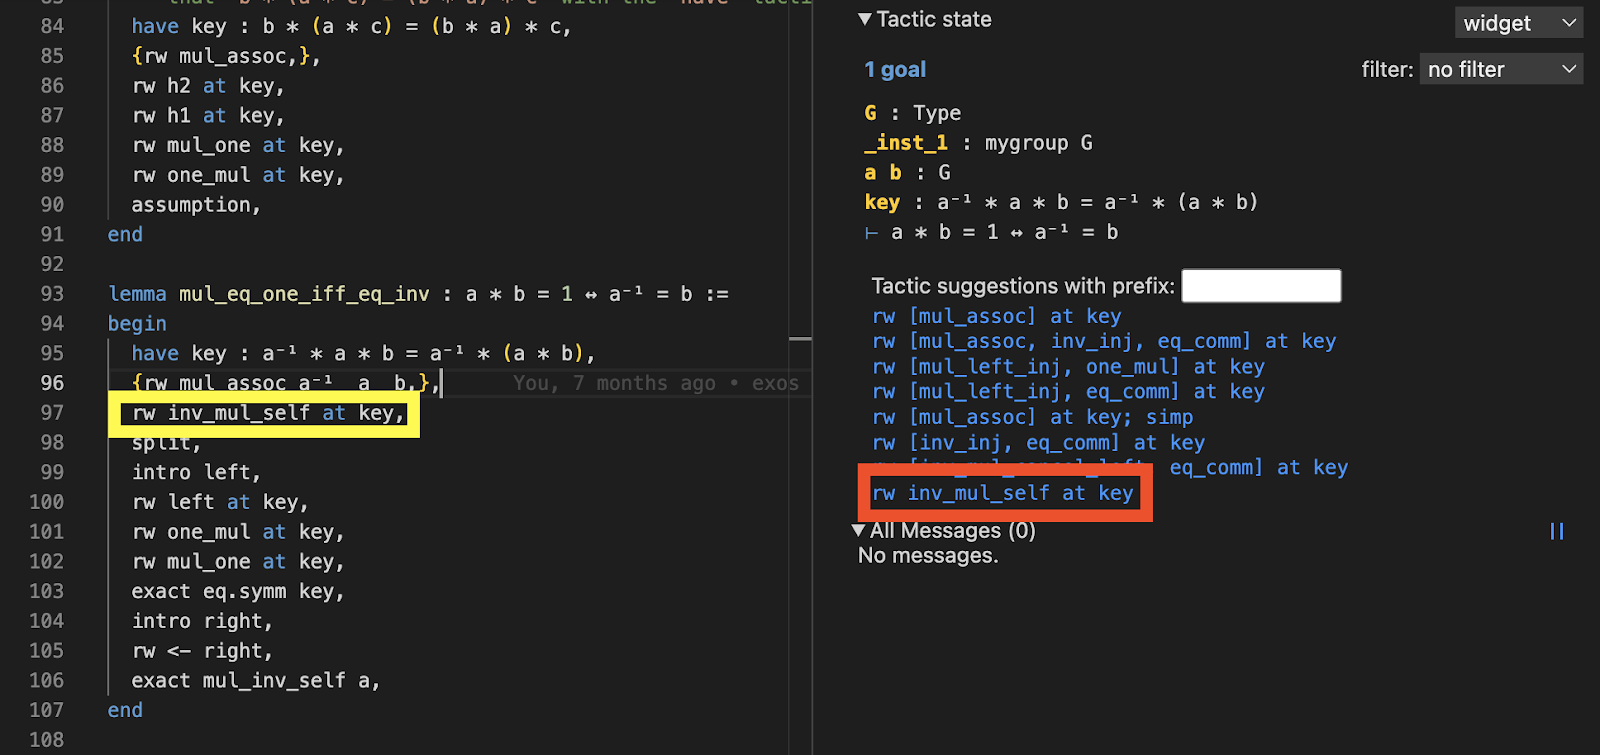
Task: Click the lemma name mul_eq_one_iff_eq_inv
Action: click(x=304, y=294)
